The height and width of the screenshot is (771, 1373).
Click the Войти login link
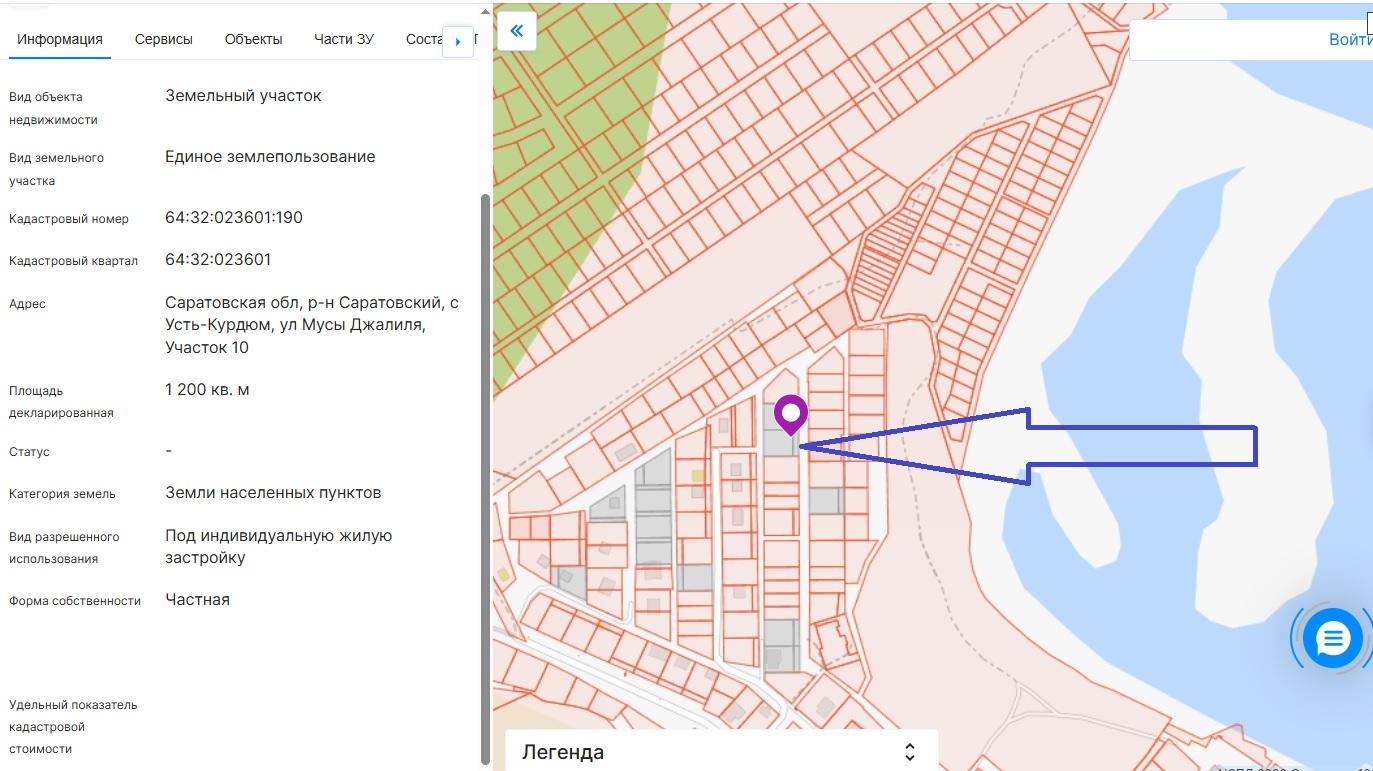pyautogui.click(x=1349, y=40)
